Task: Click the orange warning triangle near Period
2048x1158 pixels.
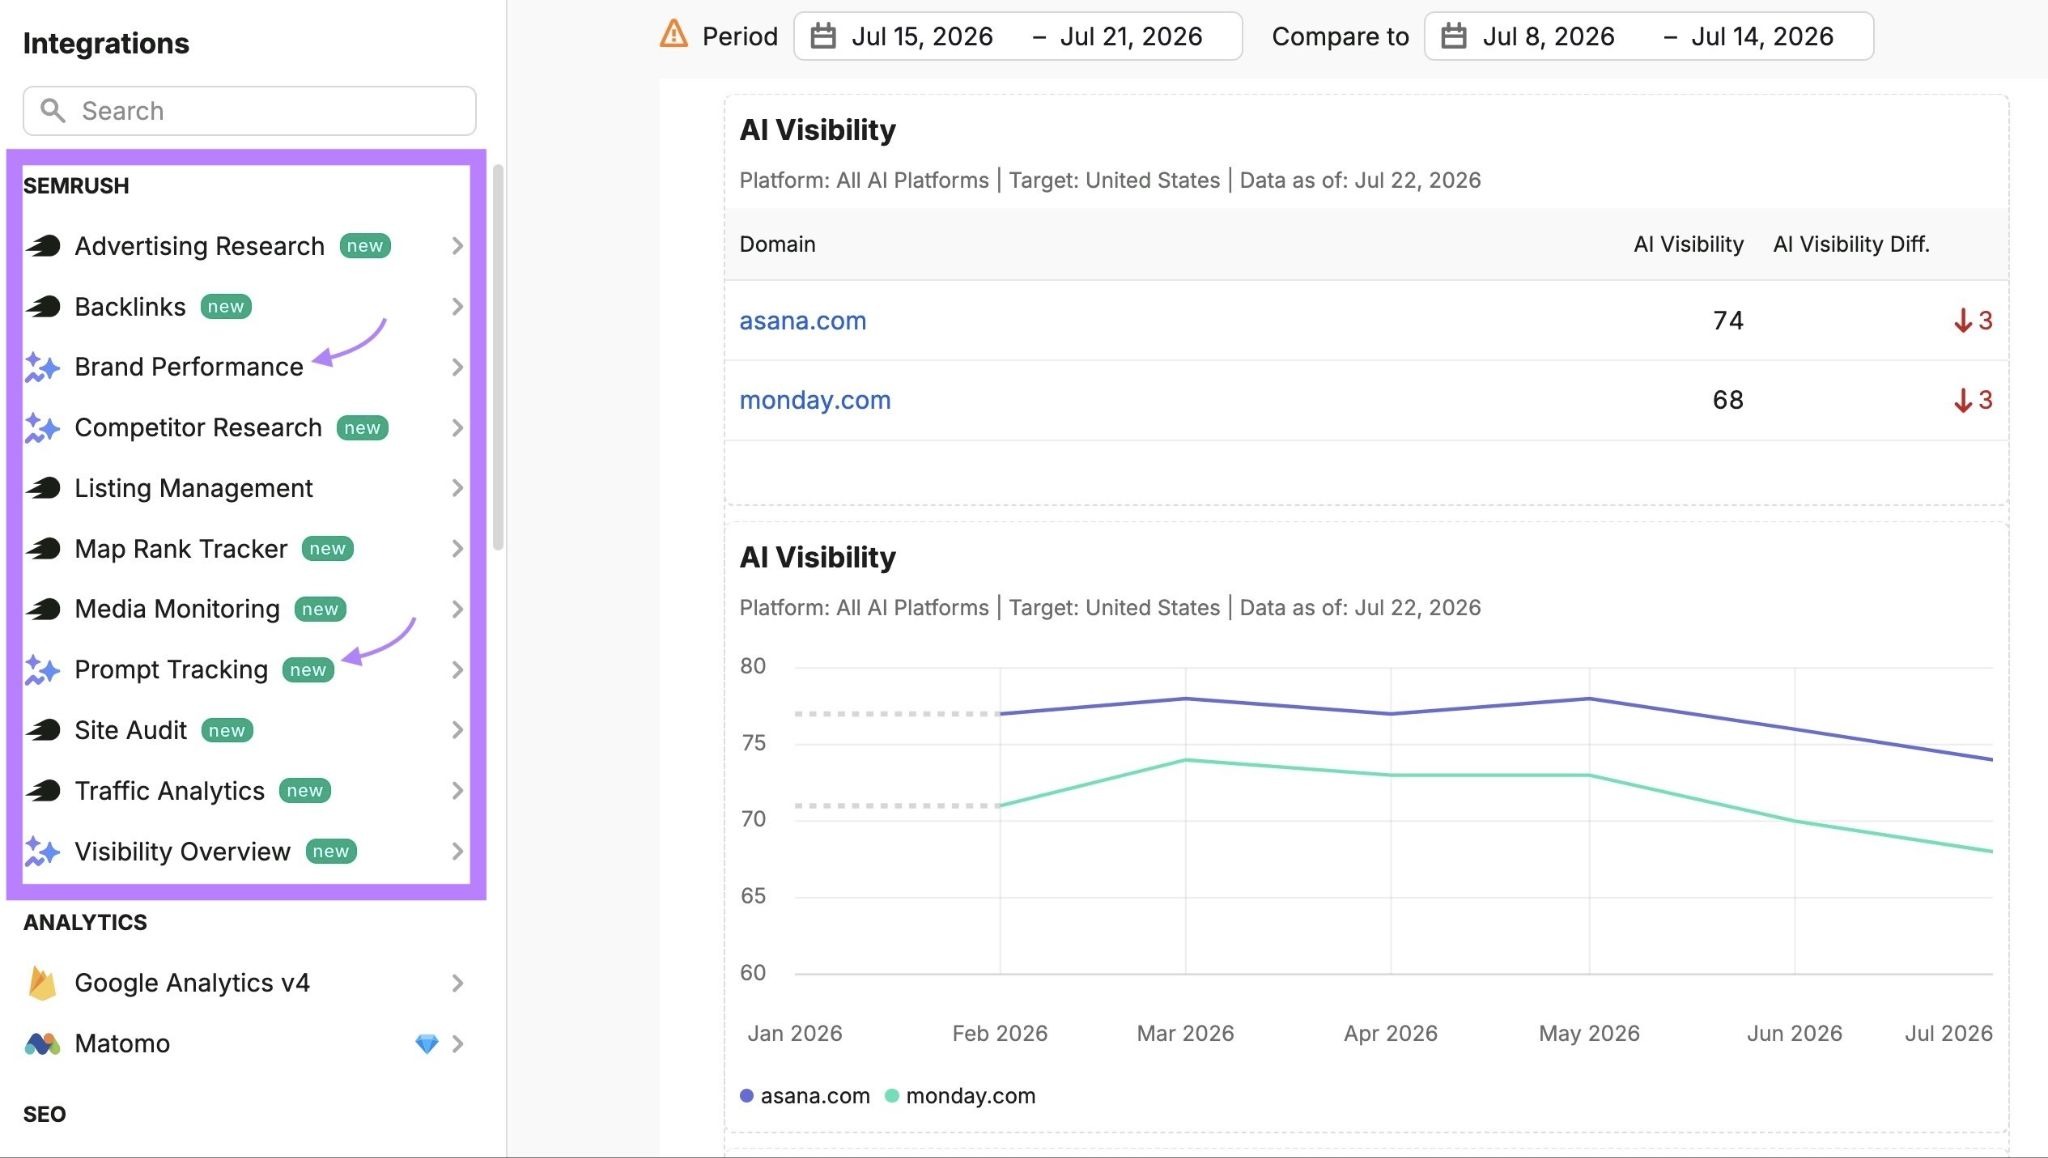Action: pyautogui.click(x=674, y=34)
